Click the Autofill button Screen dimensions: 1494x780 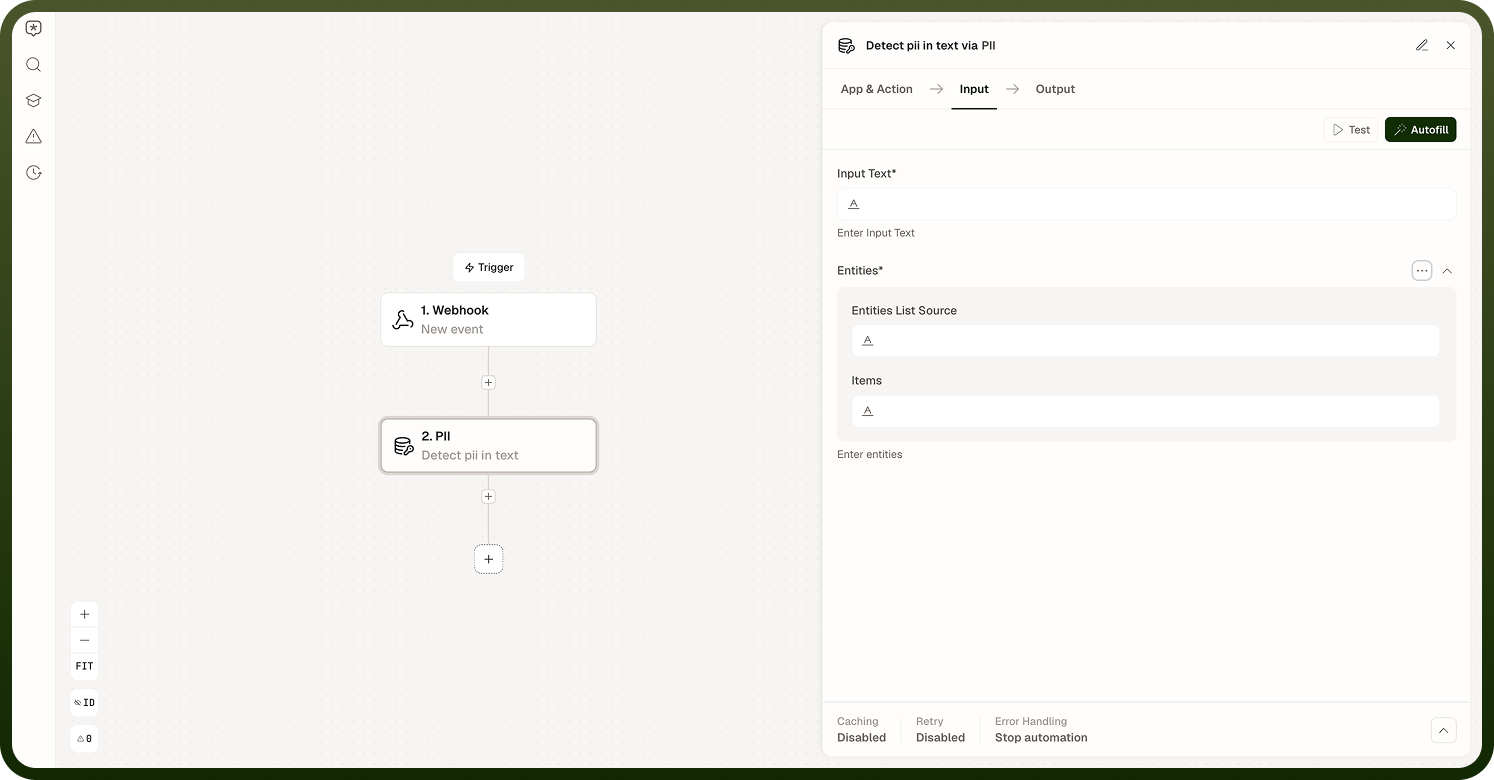[1420, 130]
